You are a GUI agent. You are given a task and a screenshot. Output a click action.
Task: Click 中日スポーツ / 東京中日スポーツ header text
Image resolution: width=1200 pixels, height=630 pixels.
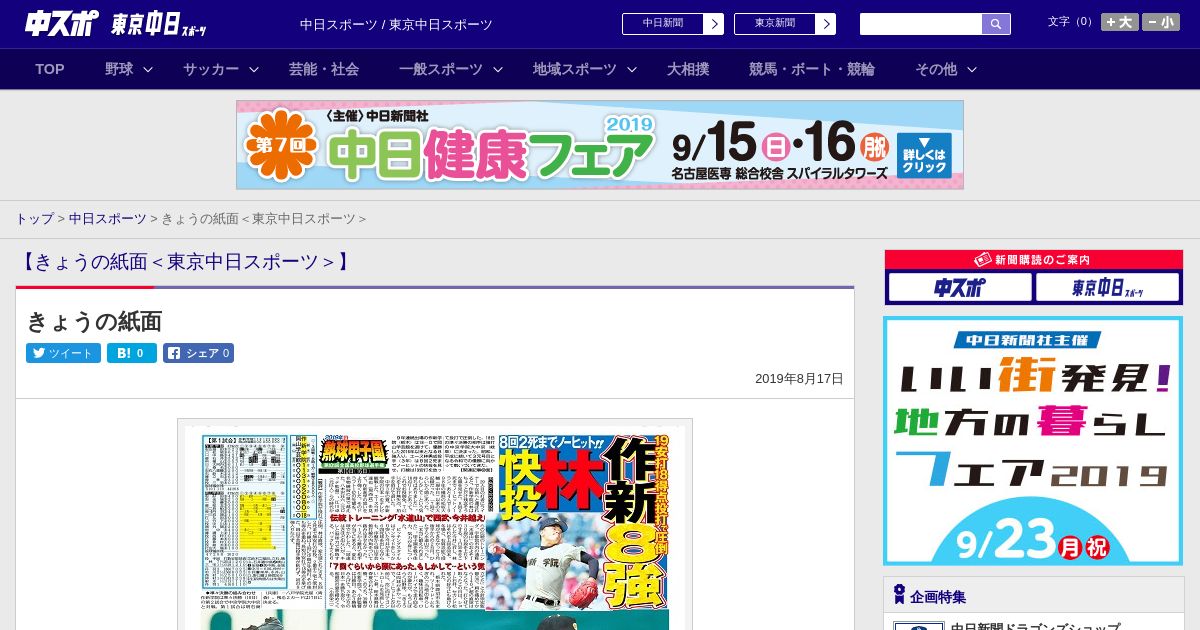click(396, 24)
